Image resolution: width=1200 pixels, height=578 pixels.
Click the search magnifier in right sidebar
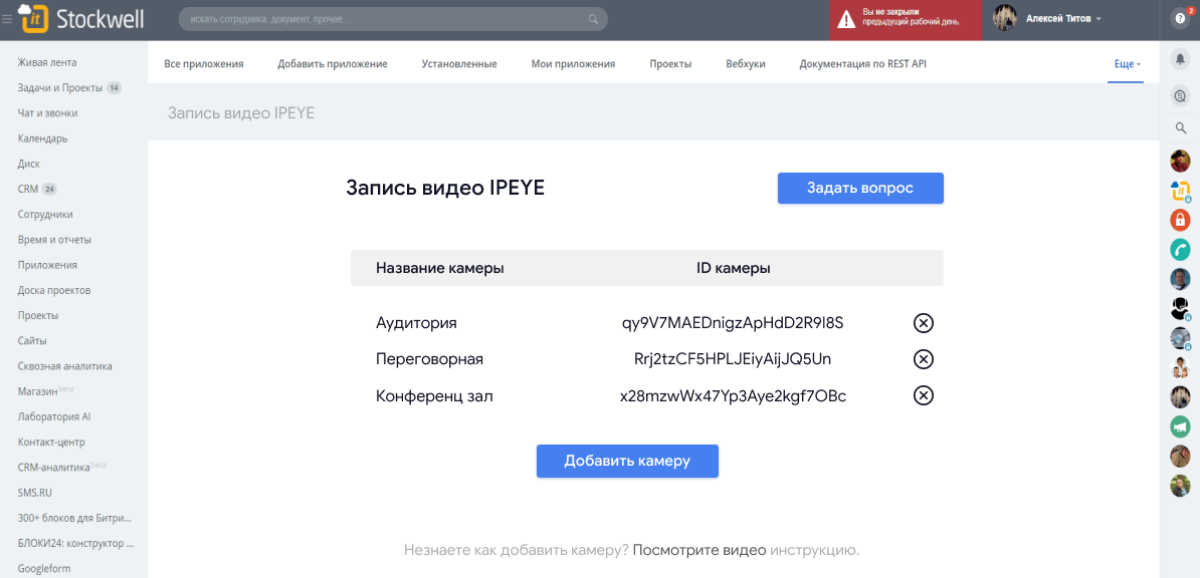coord(1180,128)
